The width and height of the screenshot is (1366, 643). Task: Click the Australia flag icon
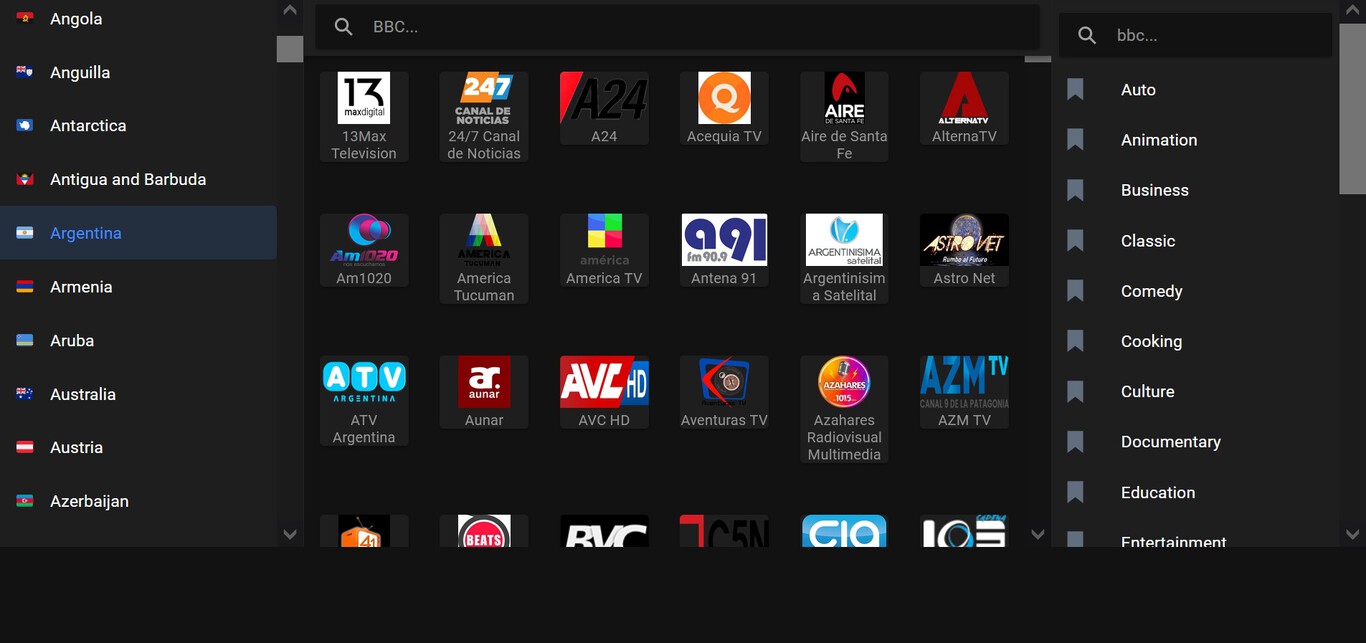point(27,394)
